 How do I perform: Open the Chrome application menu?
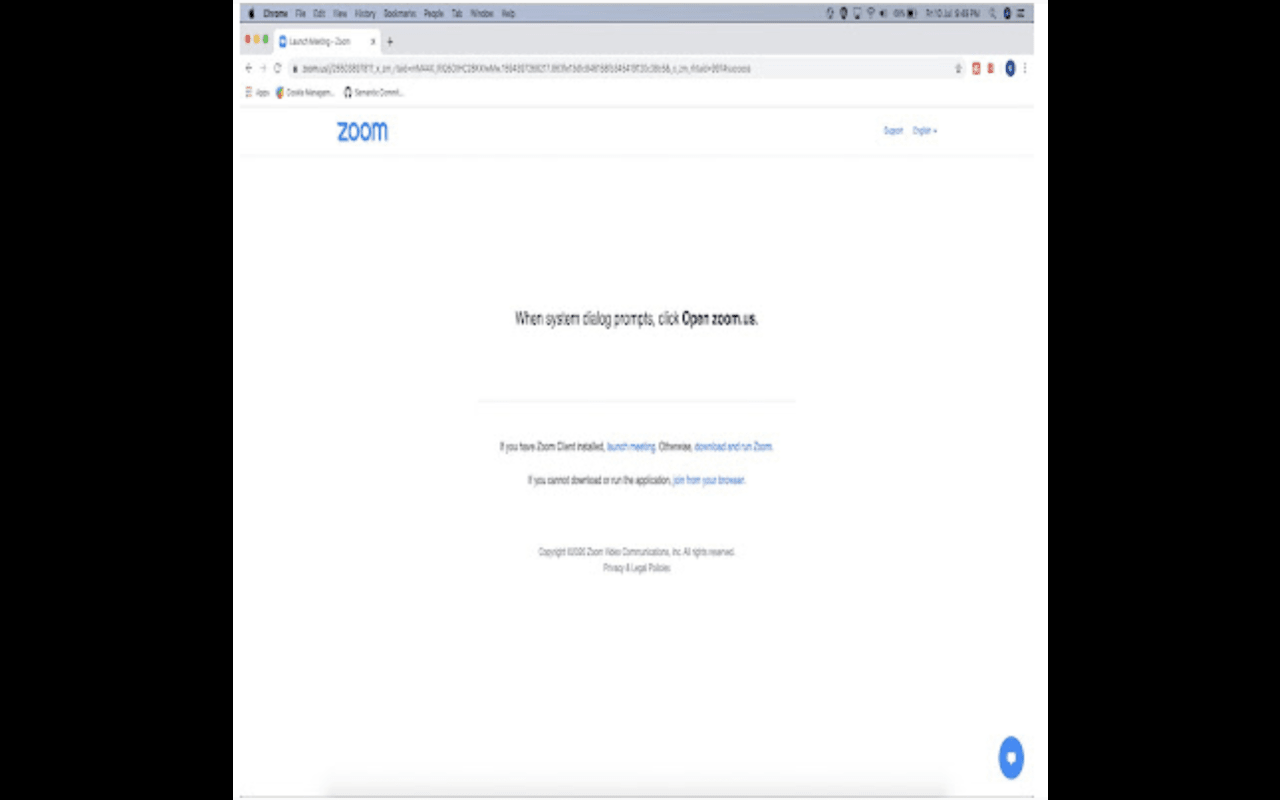pos(275,14)
